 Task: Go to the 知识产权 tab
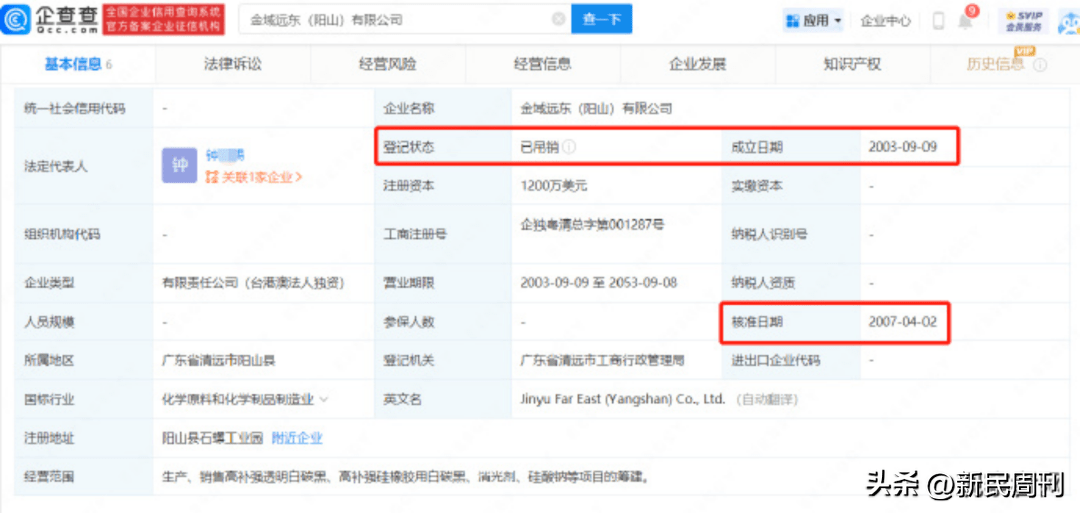(x=853, y=65)
